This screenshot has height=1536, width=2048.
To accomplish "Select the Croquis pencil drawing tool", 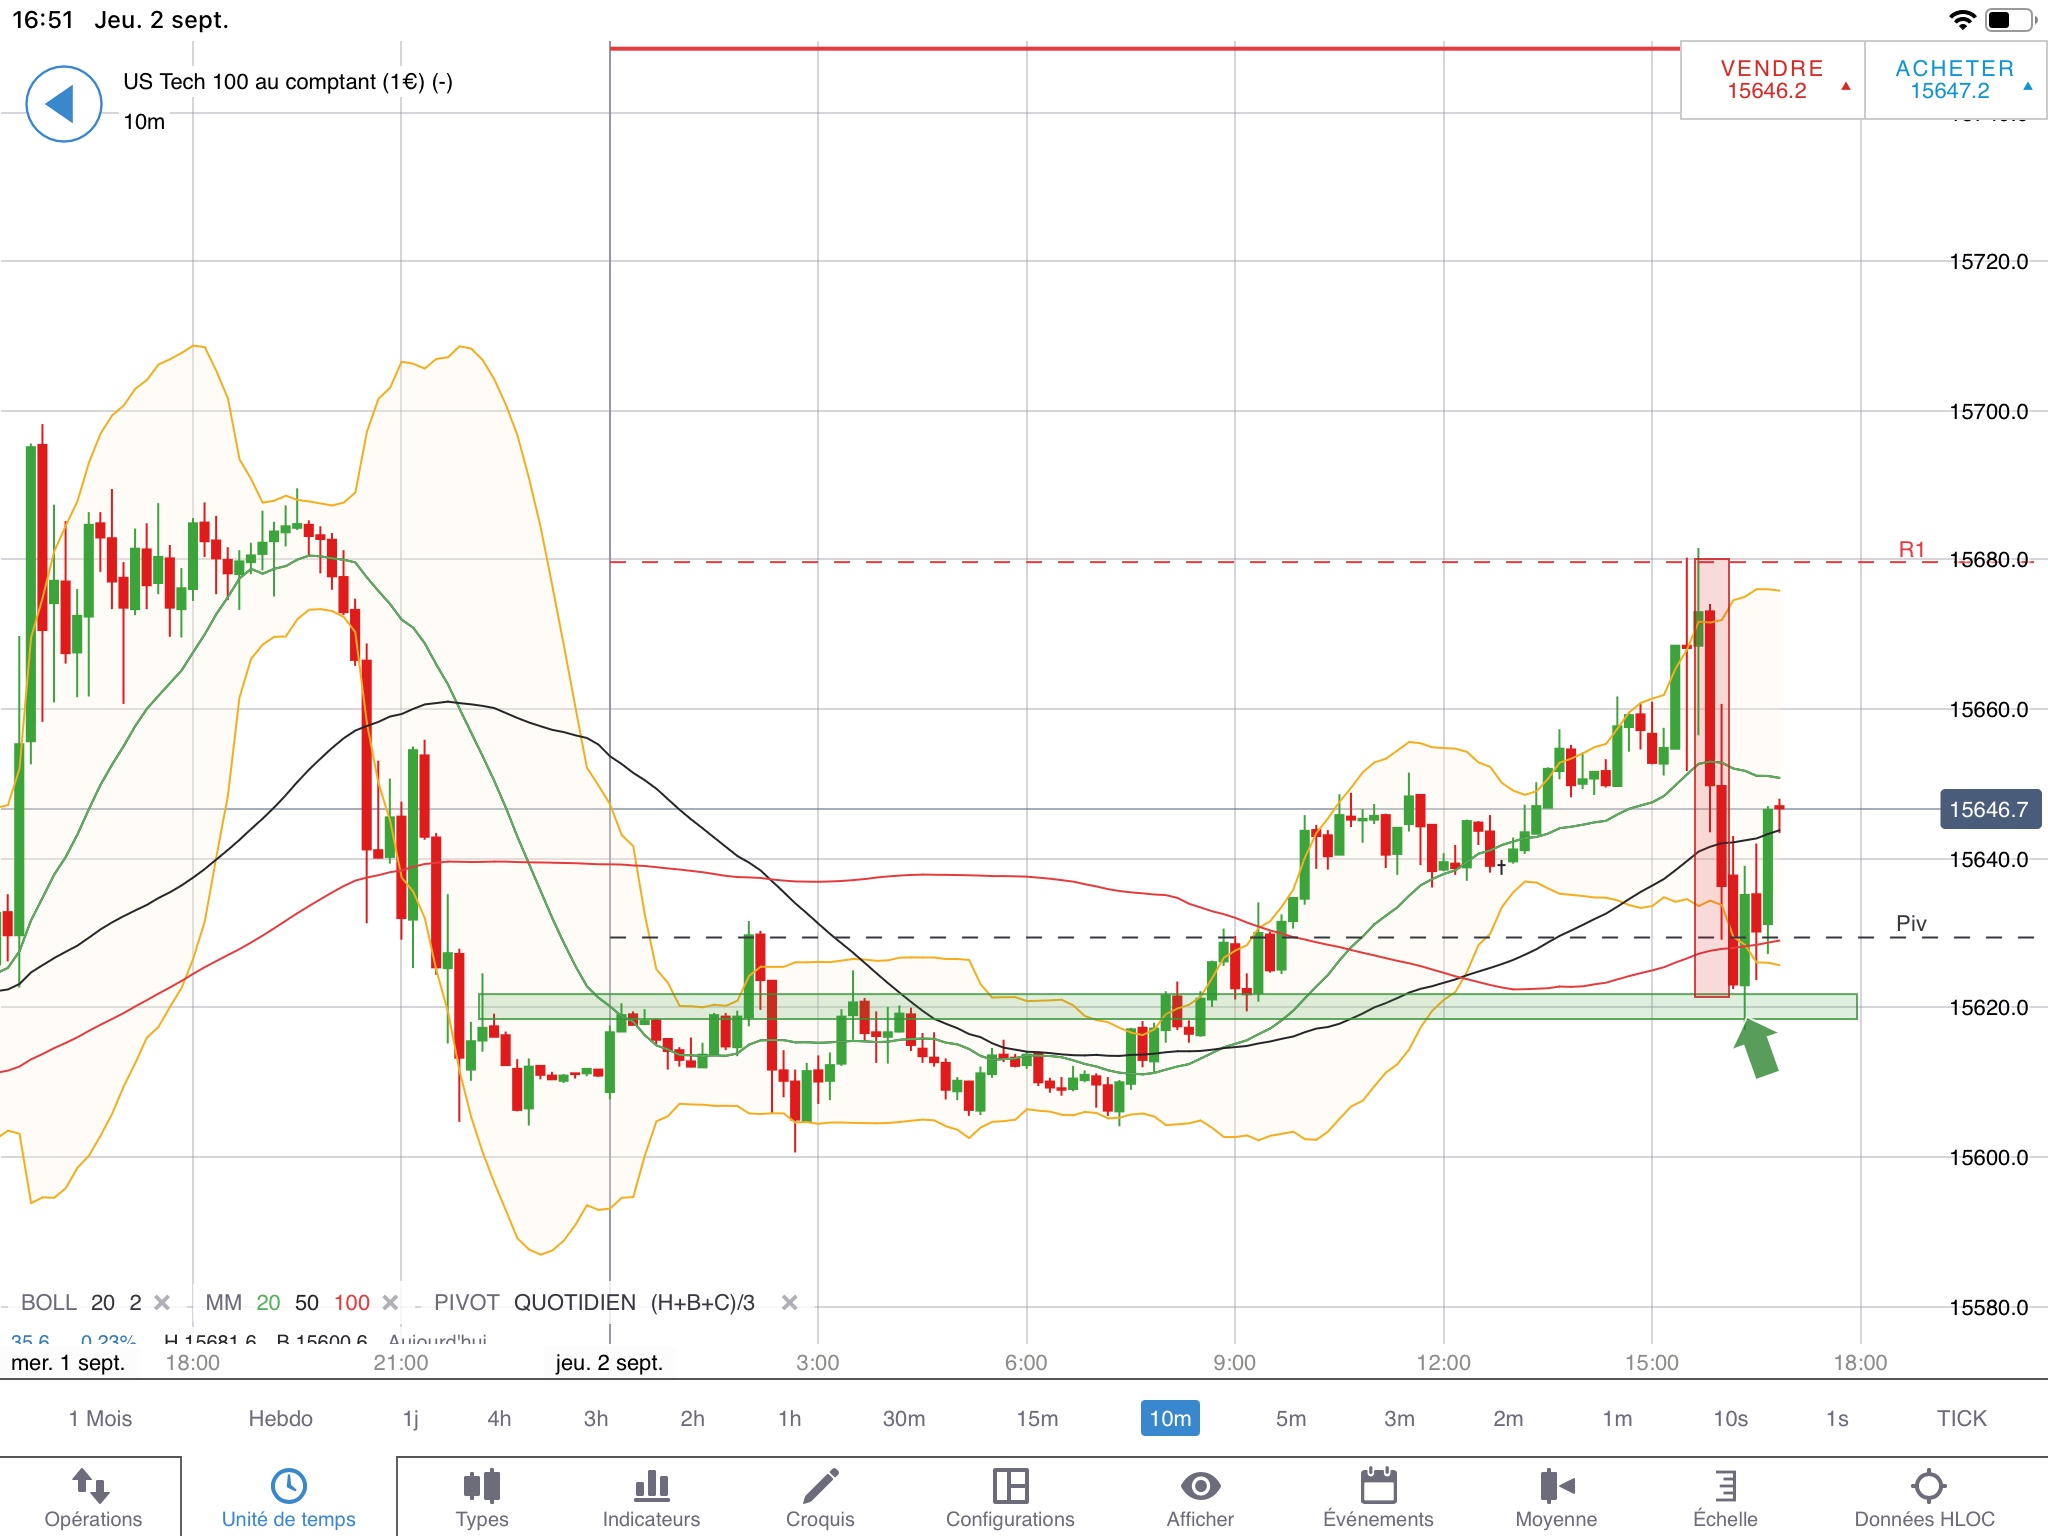I will click(820, 1487).
